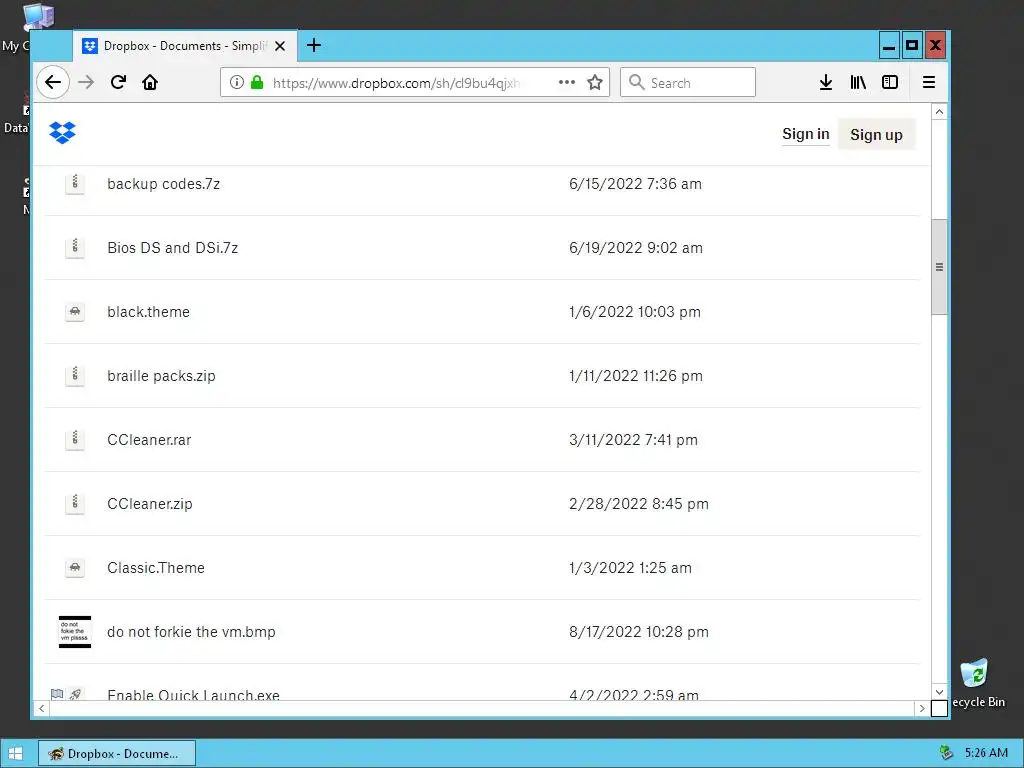Select the Dropbox - Documents tab
The image size is (1024, 768).
click(x=185, y=46)
